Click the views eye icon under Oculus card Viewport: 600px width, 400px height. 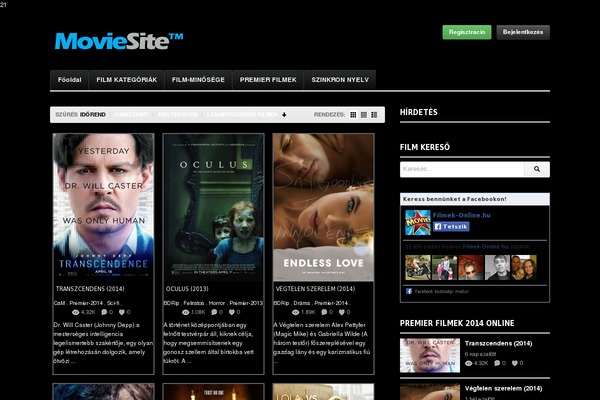pyautogui.click(x=186, y=312)
